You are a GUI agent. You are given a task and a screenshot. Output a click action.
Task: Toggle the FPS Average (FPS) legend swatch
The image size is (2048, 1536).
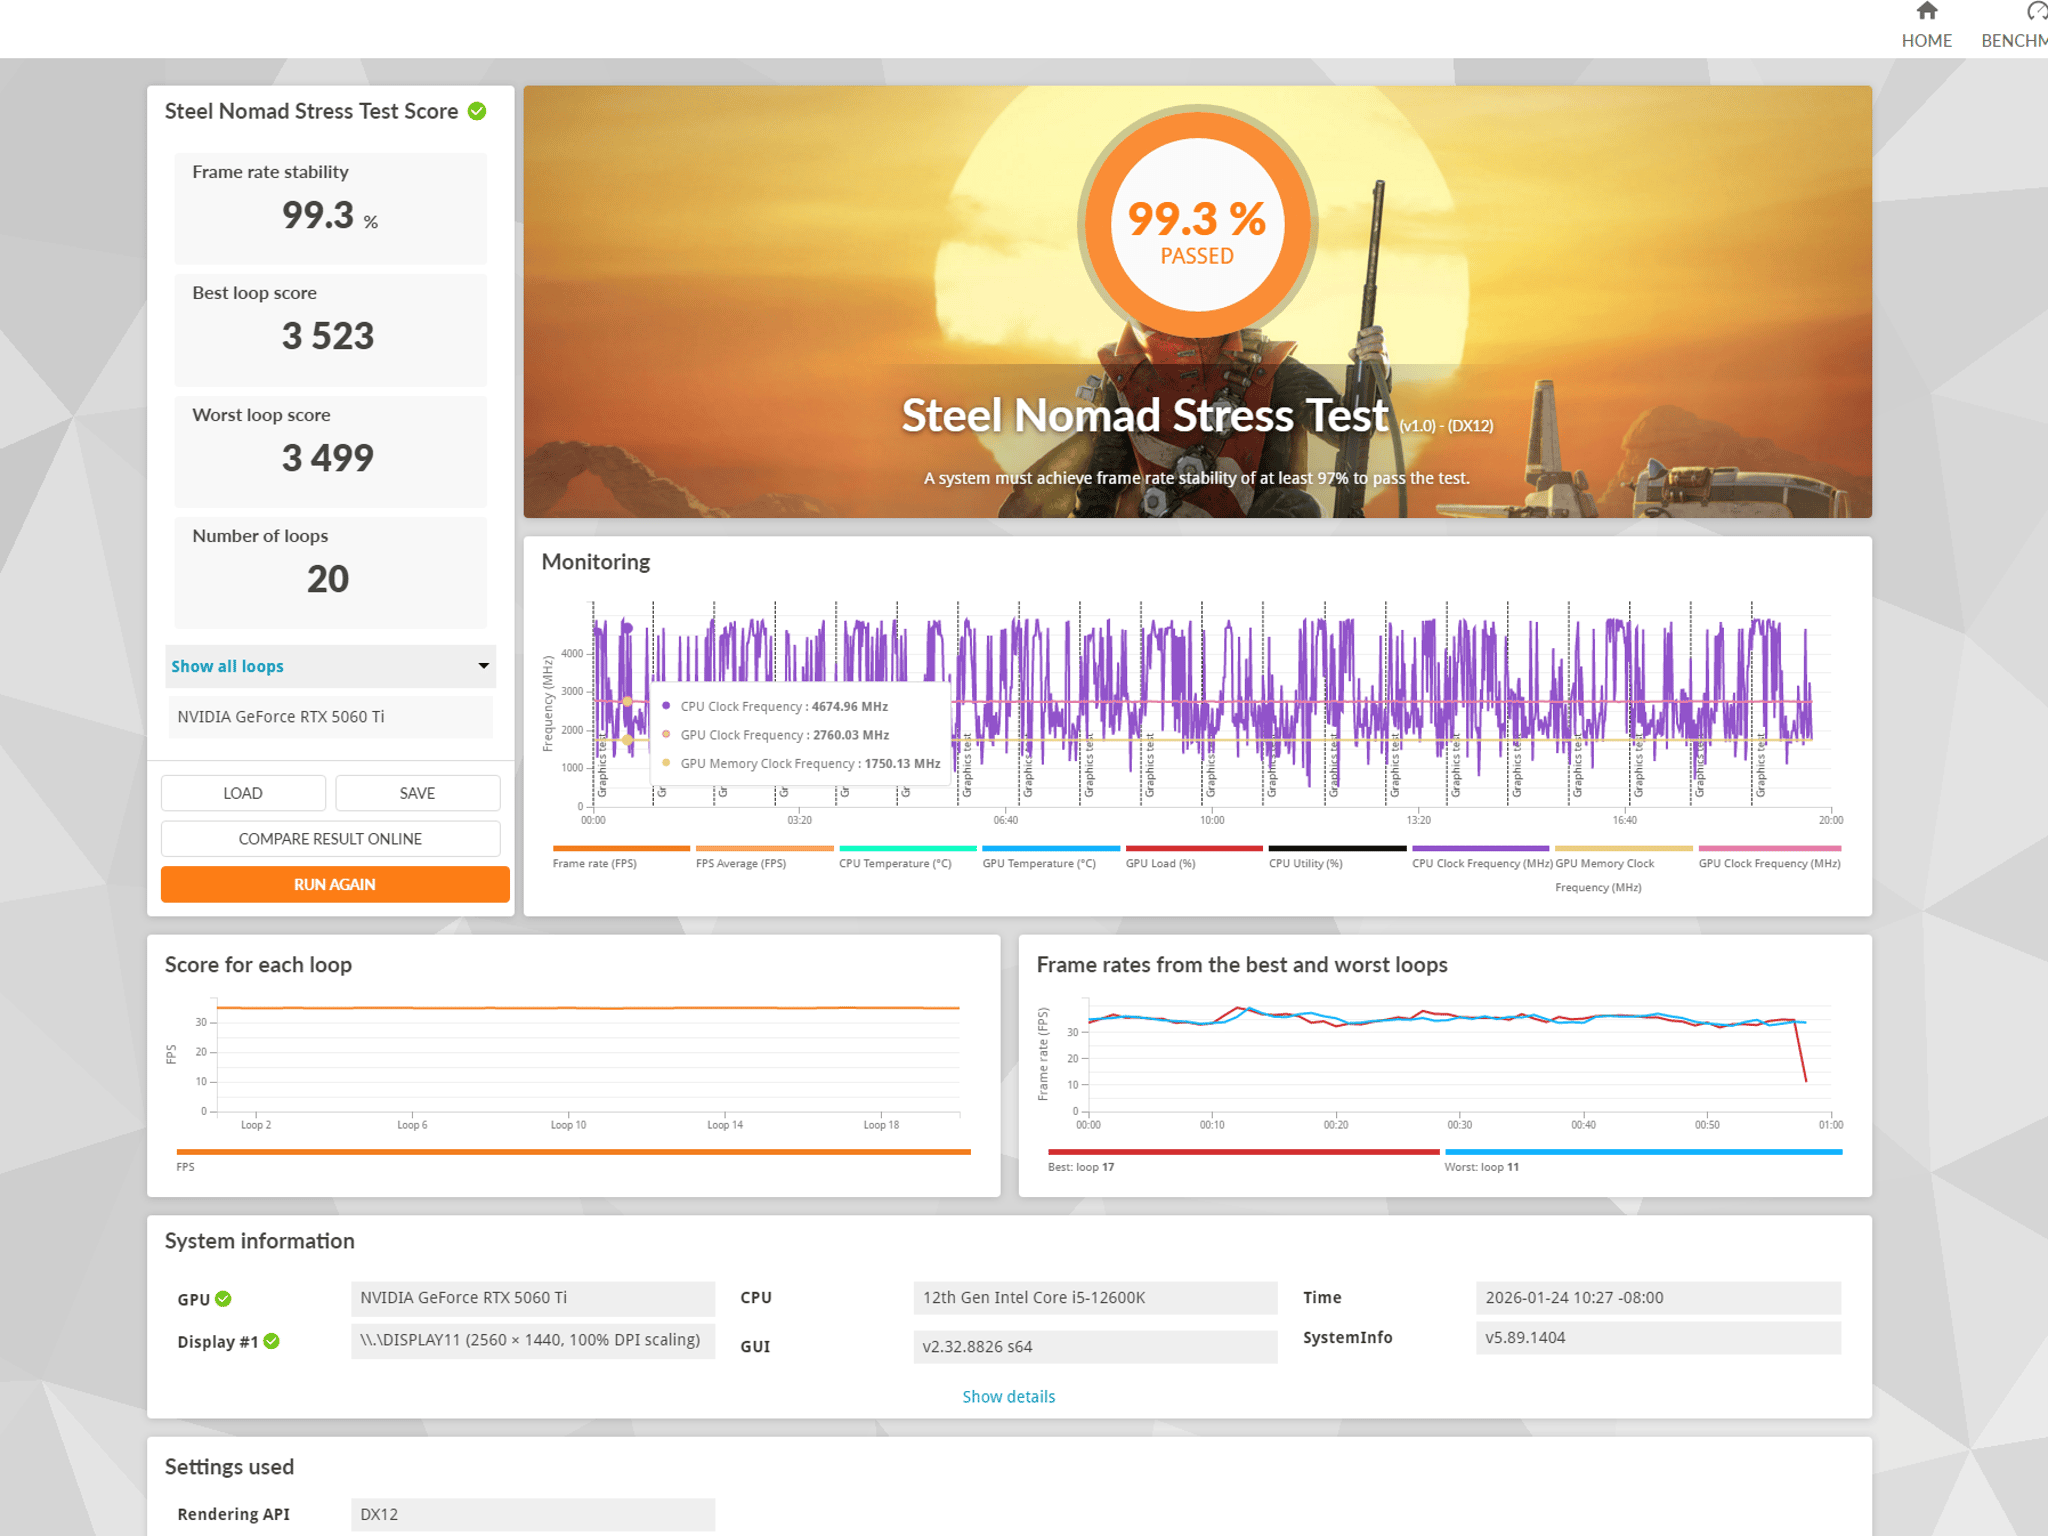pos(764,849)
